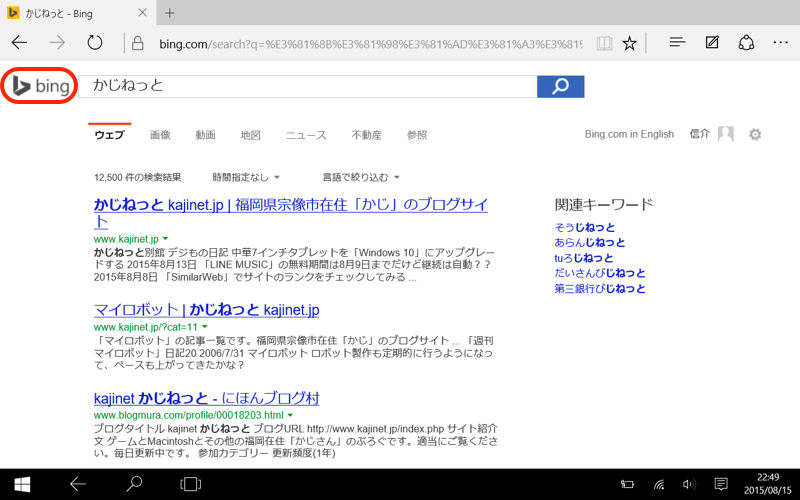Switch to the ニュース search tab
The width and height of the screenshot is (800, 500).
(x=306, y=135)
